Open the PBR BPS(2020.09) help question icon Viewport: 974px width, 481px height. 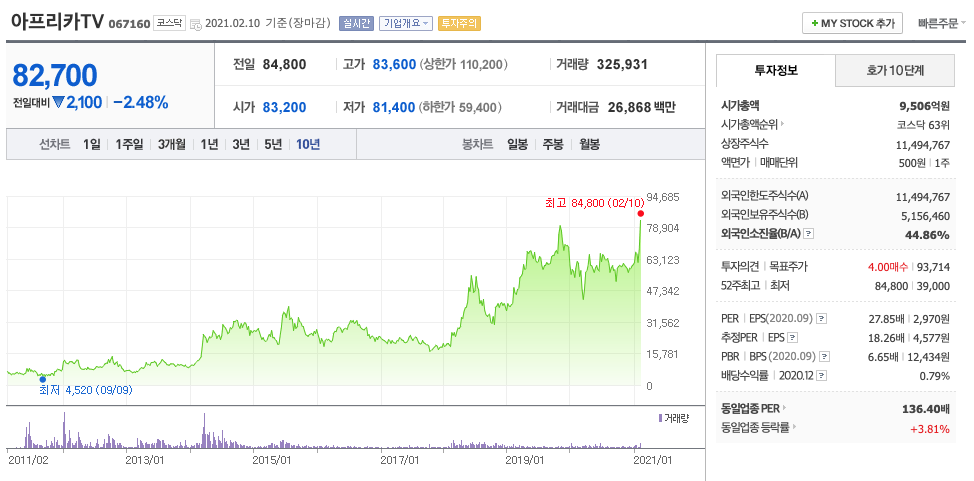point(824,357)
